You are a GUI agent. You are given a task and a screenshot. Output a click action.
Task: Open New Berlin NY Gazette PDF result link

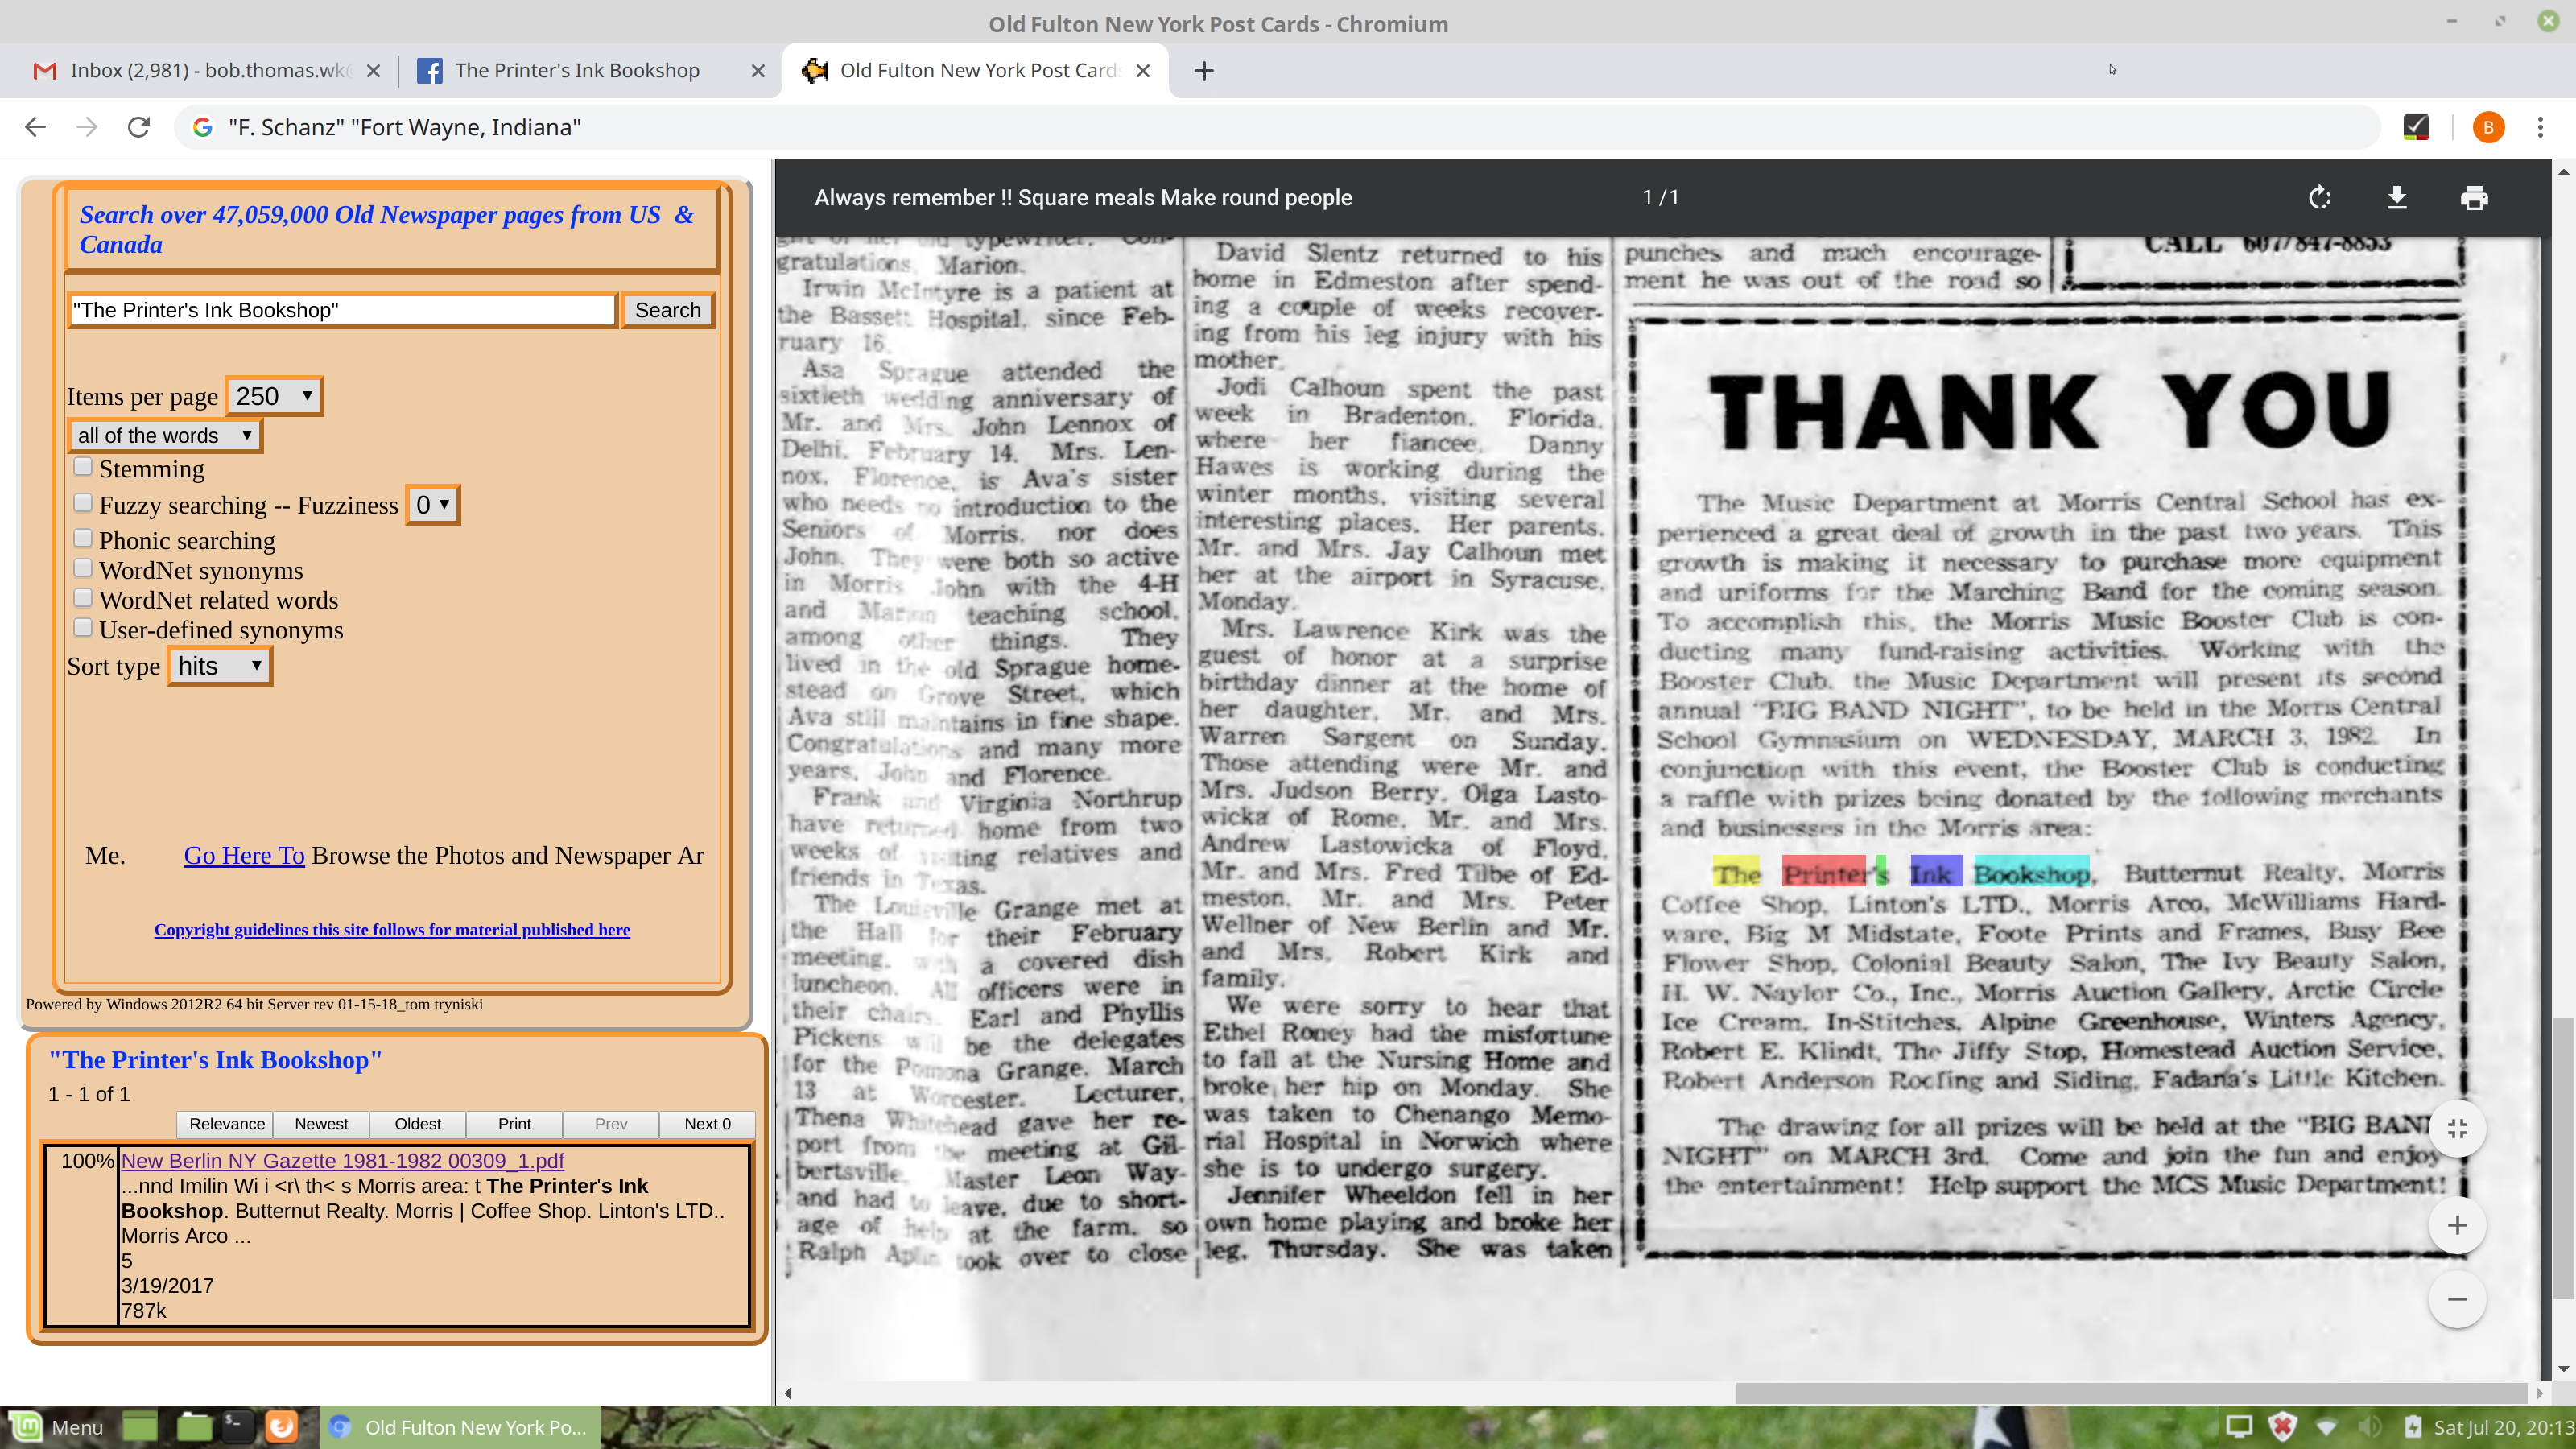pos(342,1161)
